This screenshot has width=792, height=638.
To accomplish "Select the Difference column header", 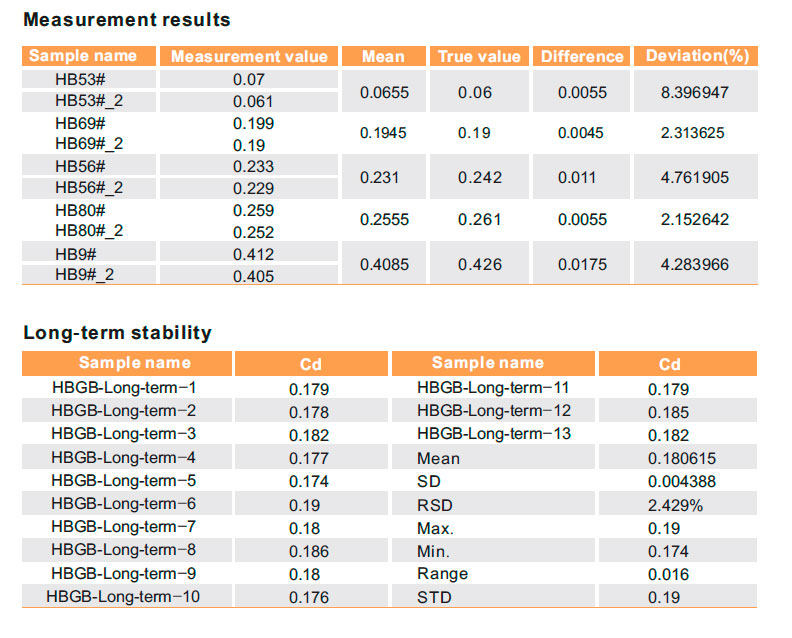I will coord(582,57).
